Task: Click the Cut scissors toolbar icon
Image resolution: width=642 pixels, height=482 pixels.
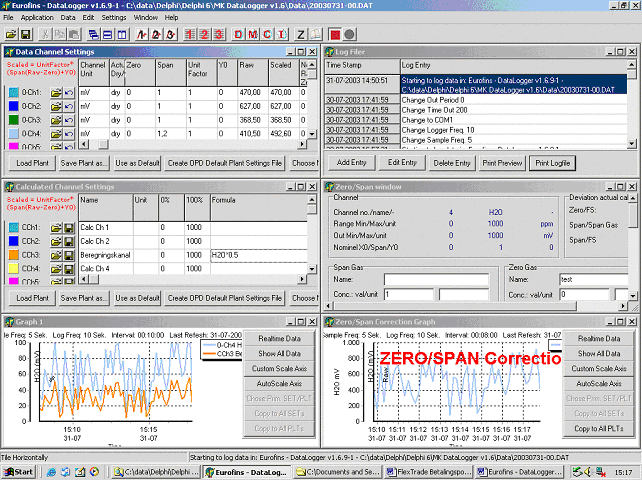Action: [45, 34]
